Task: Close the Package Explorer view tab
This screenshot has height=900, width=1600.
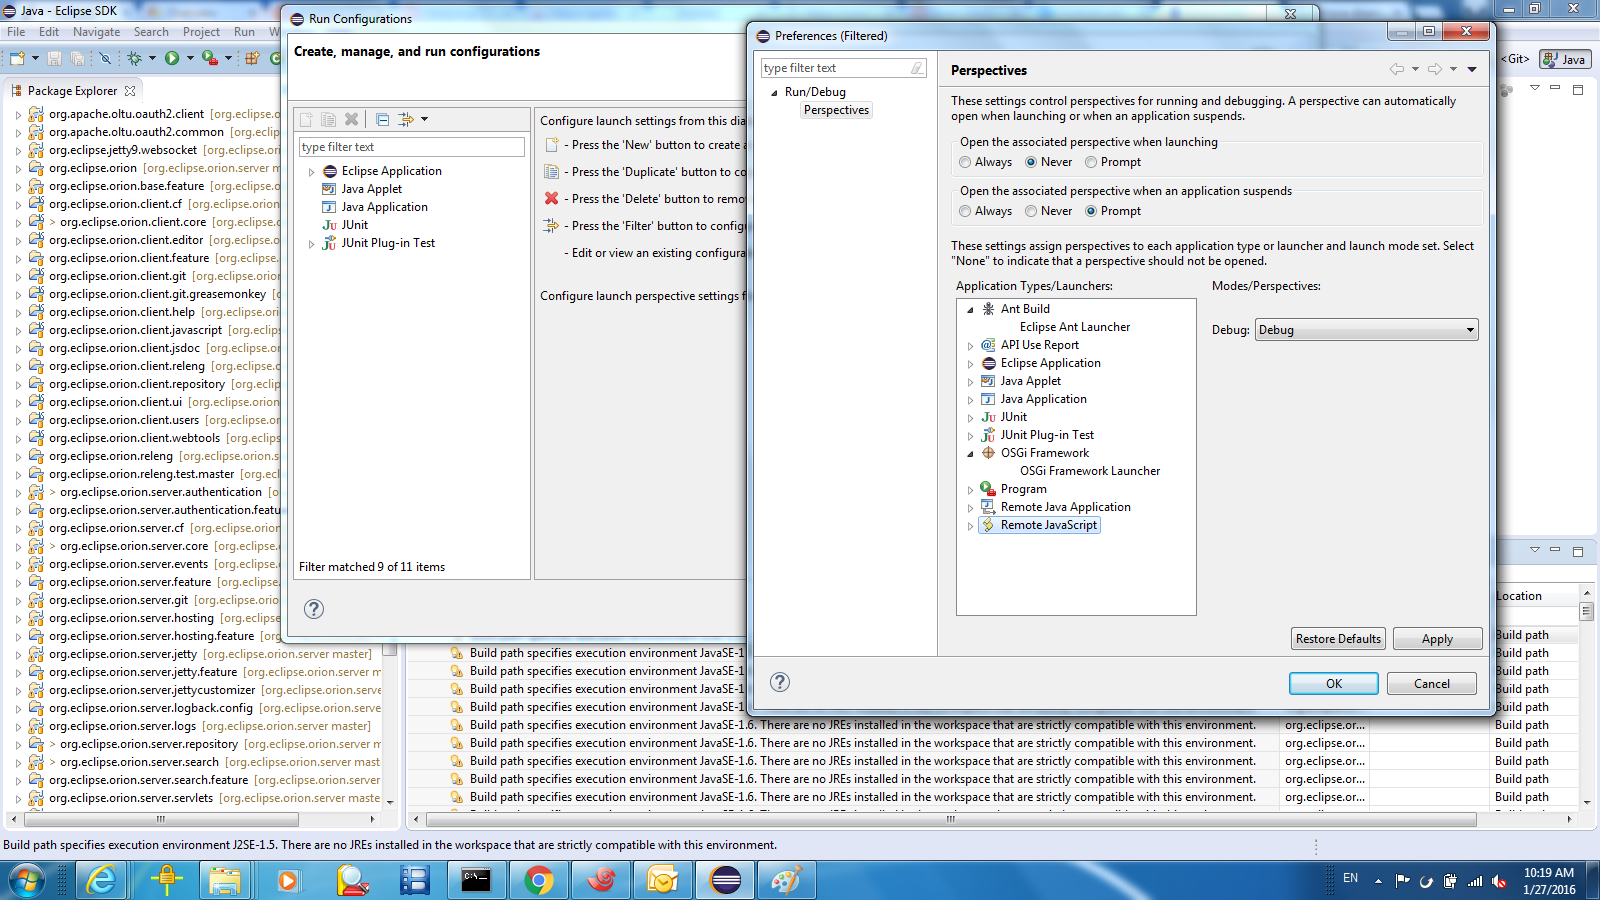Action: pyautogui.click(x=130, y=90)
